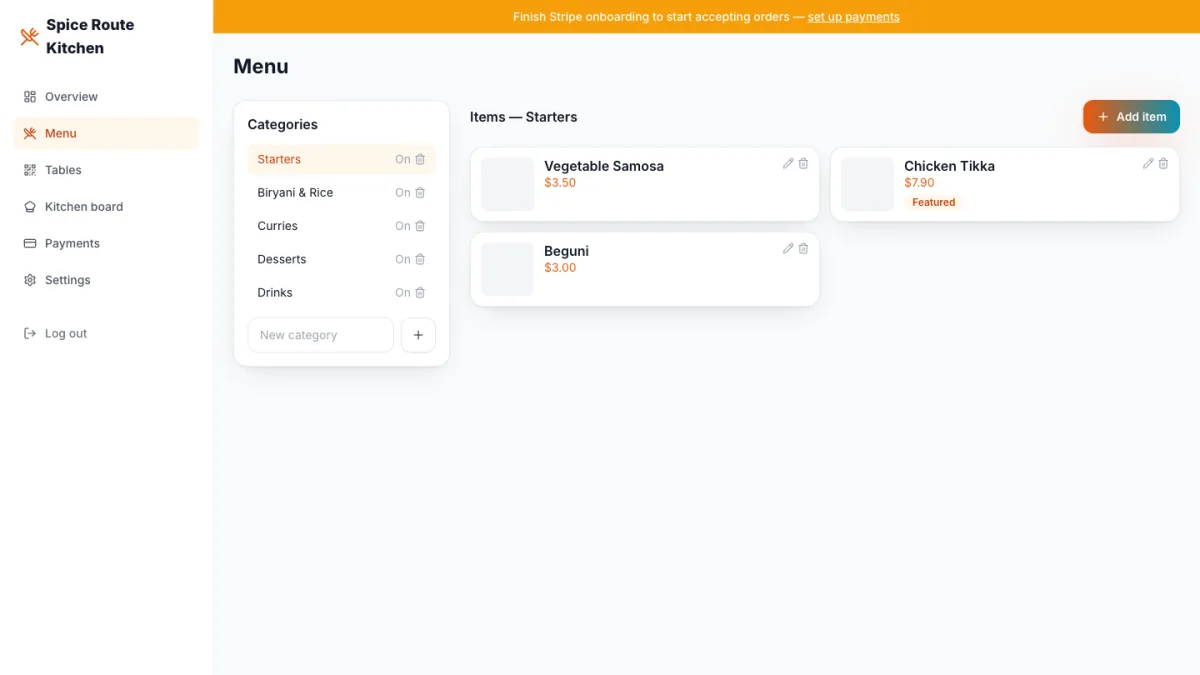The width and height of the screenshot is (1200, 675).
Task: Click the Overview grid icon in sidebar
Action: click(30, 97)
